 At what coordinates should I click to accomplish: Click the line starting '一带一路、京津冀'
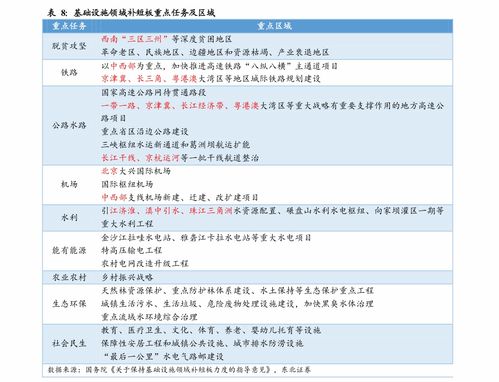point(273,106)
